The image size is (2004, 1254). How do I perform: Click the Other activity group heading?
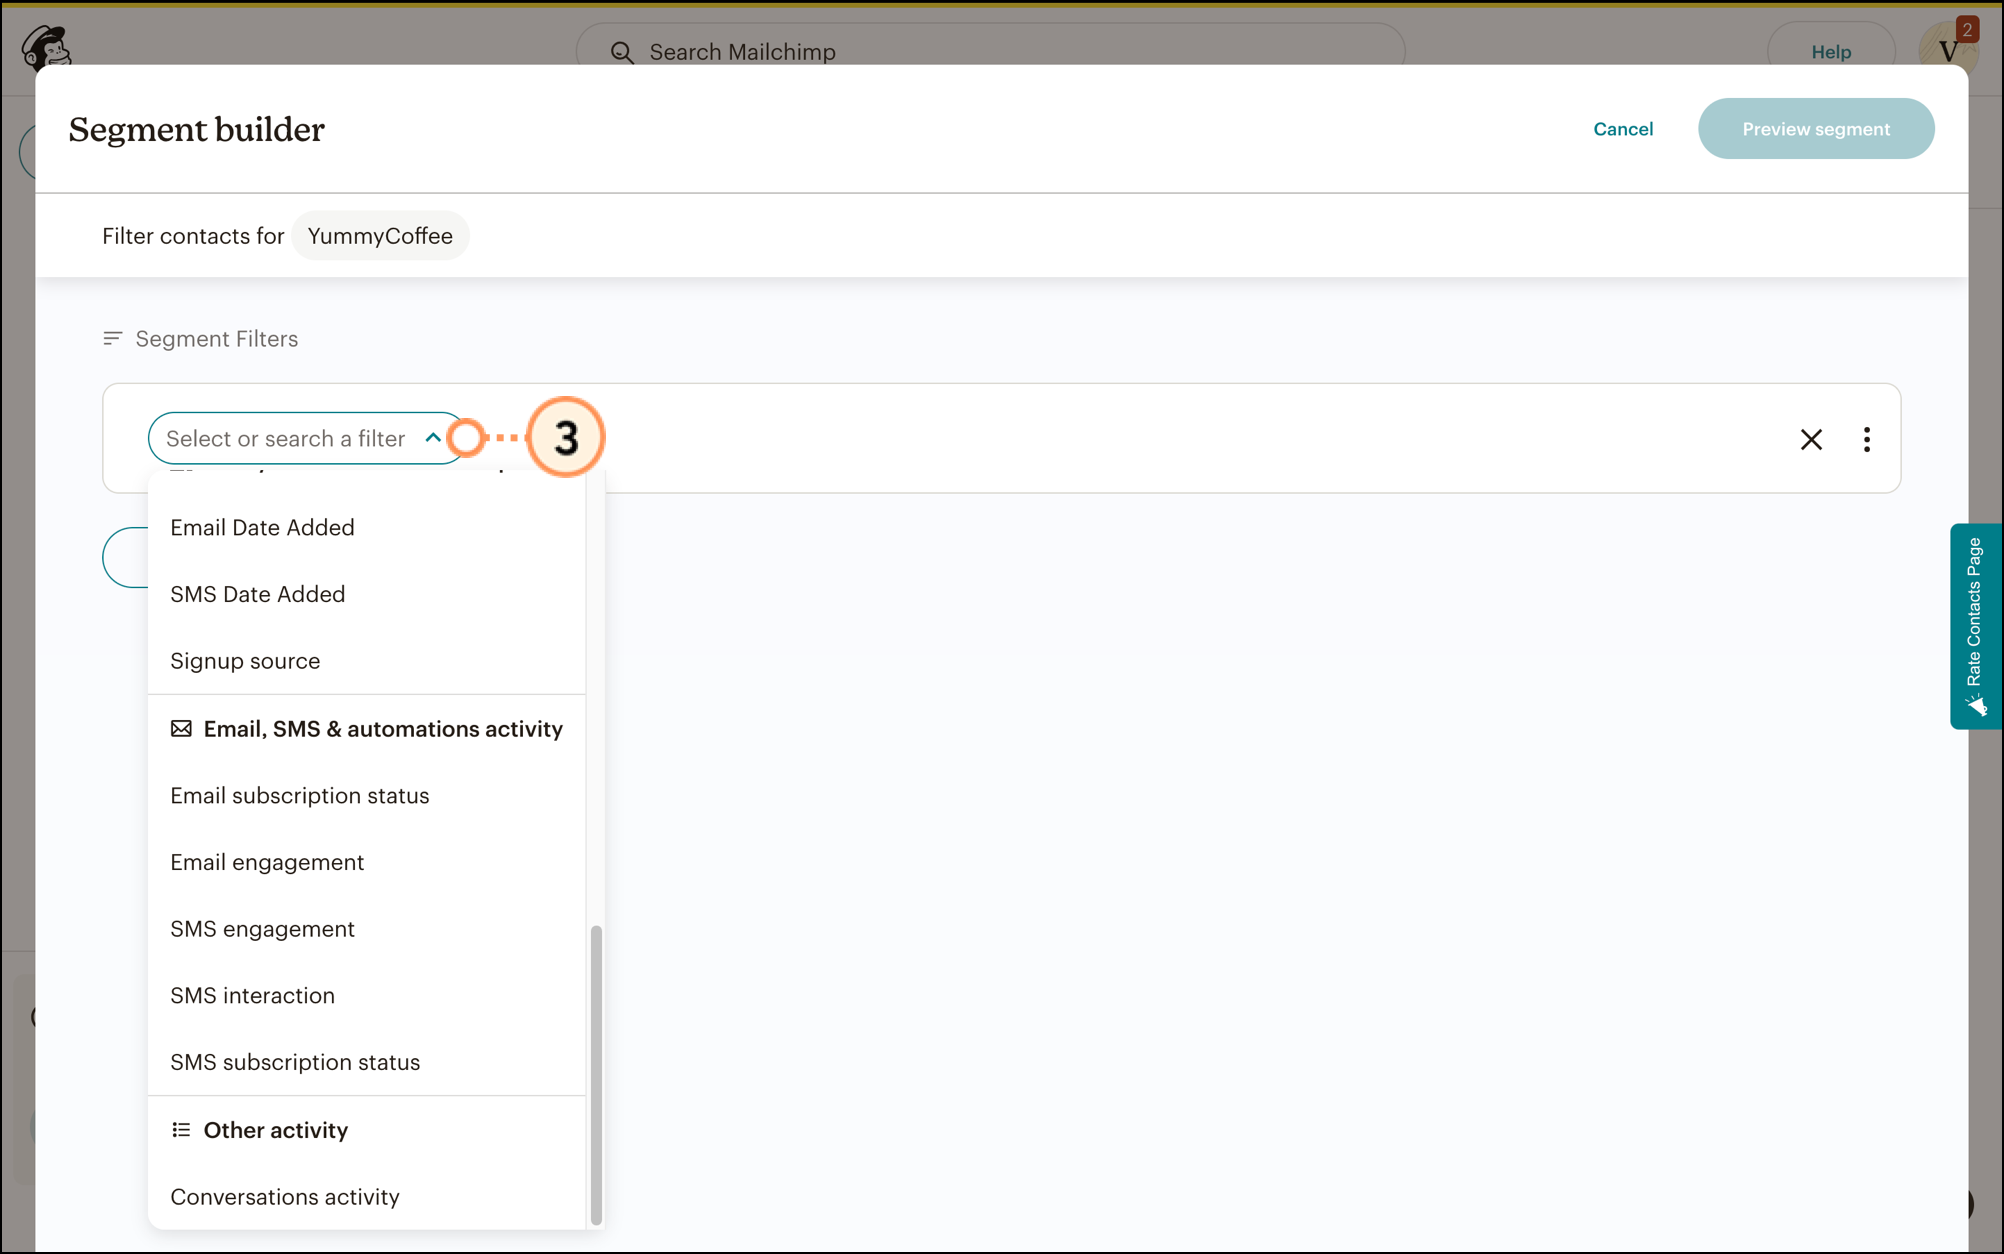(x=276, y=1130)
